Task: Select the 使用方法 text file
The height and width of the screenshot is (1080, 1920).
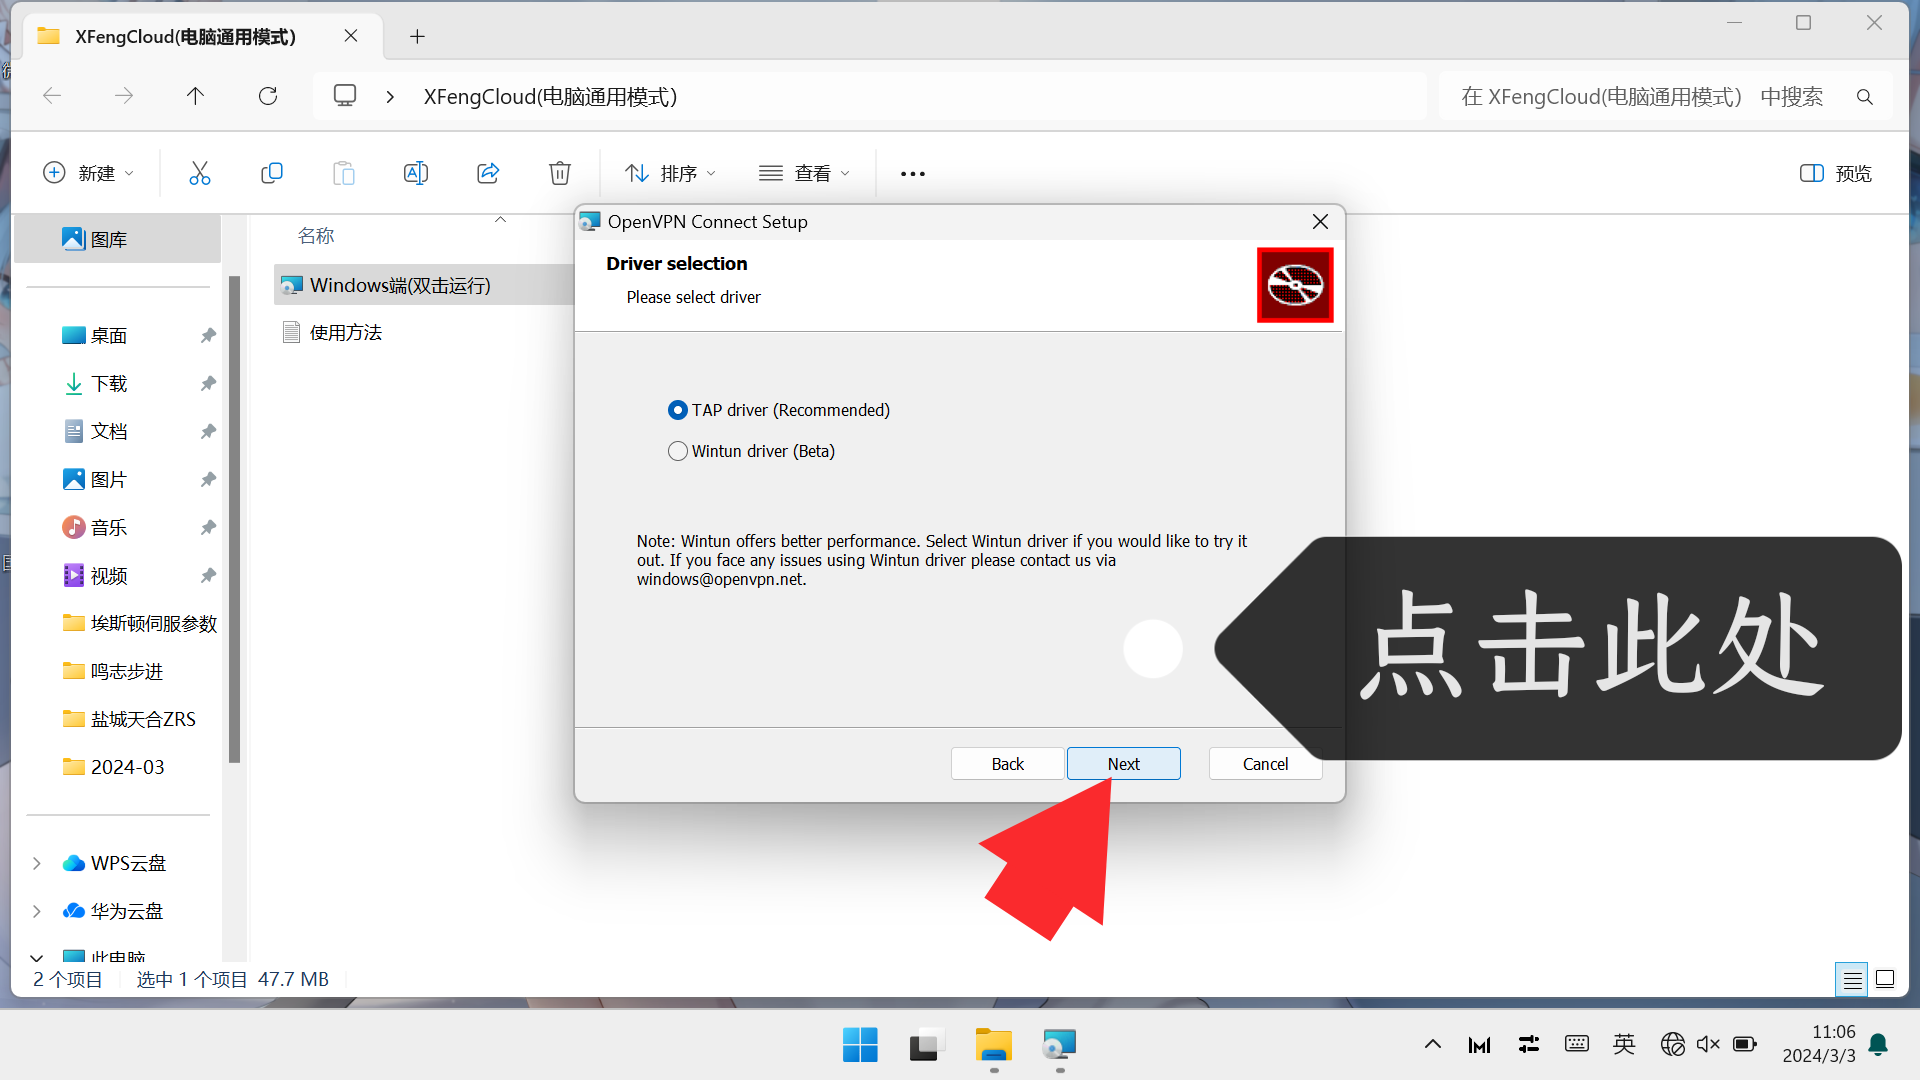Action: click(345, 332)
